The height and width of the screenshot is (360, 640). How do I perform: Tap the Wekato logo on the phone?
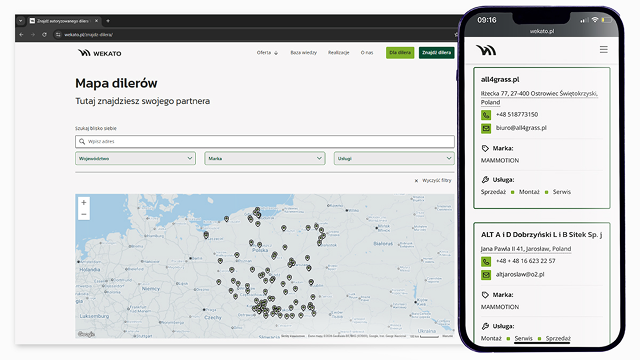[486, 50]
